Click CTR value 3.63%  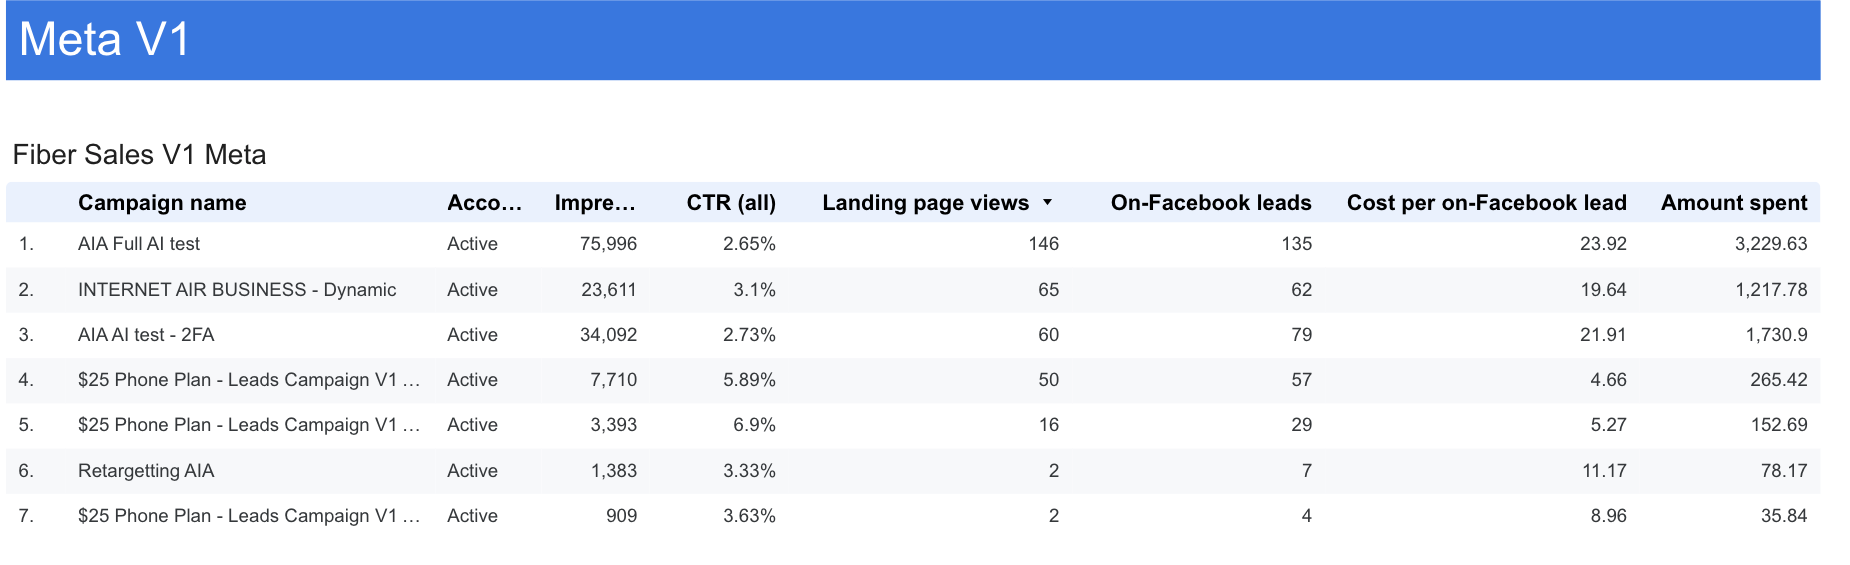tap(749, 516)
